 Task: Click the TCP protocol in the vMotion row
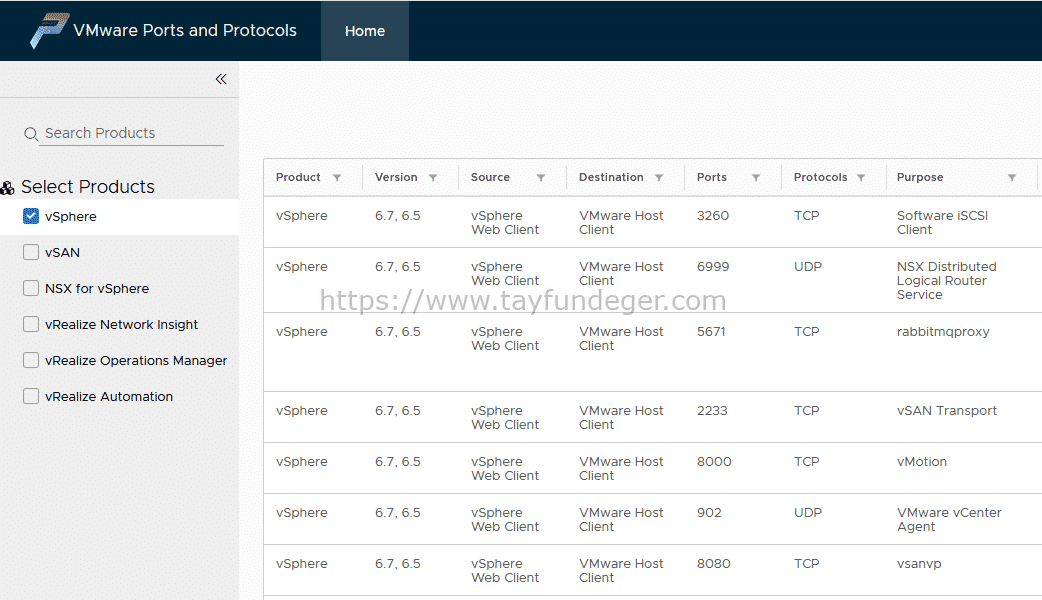pos(806,462)
